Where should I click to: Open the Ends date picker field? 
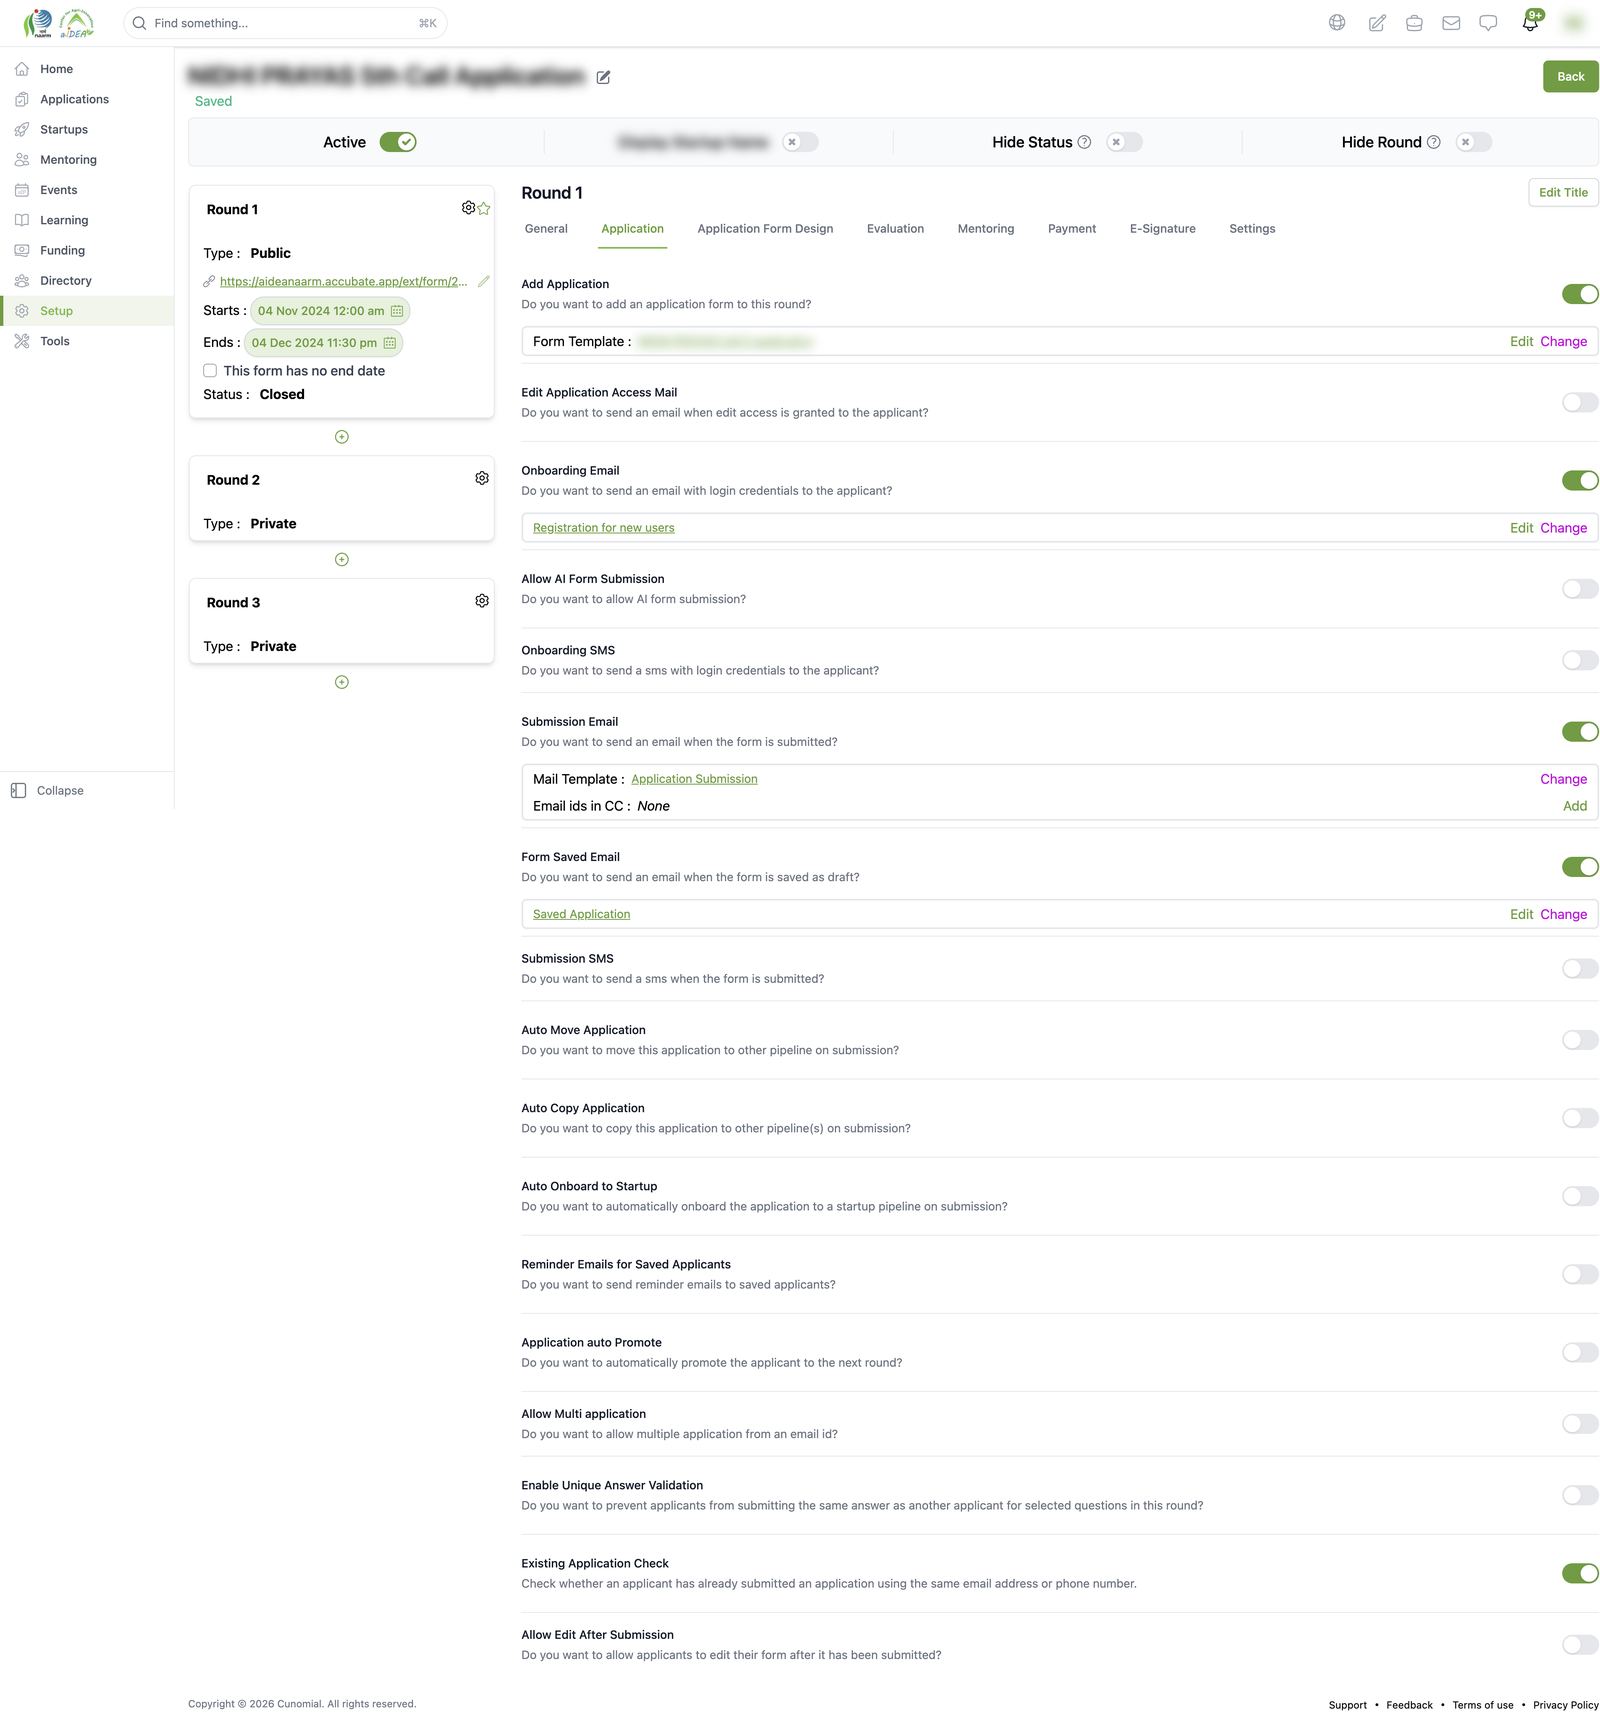(x=323, y=343)
